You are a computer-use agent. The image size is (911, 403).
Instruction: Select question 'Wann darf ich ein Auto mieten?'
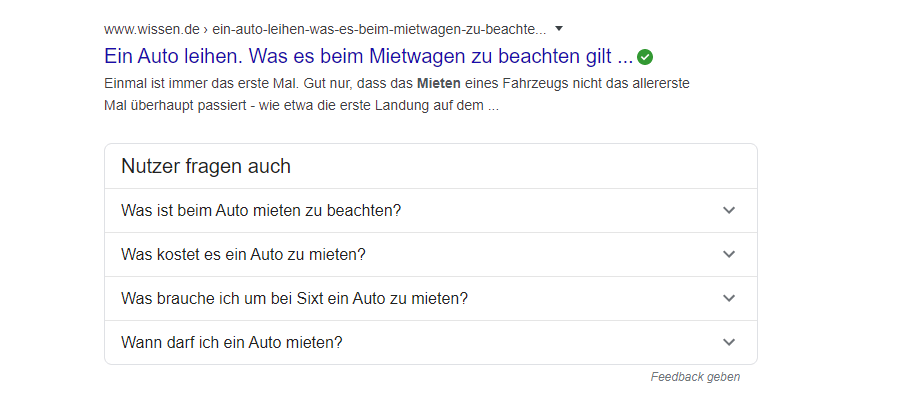pos(431,343)
